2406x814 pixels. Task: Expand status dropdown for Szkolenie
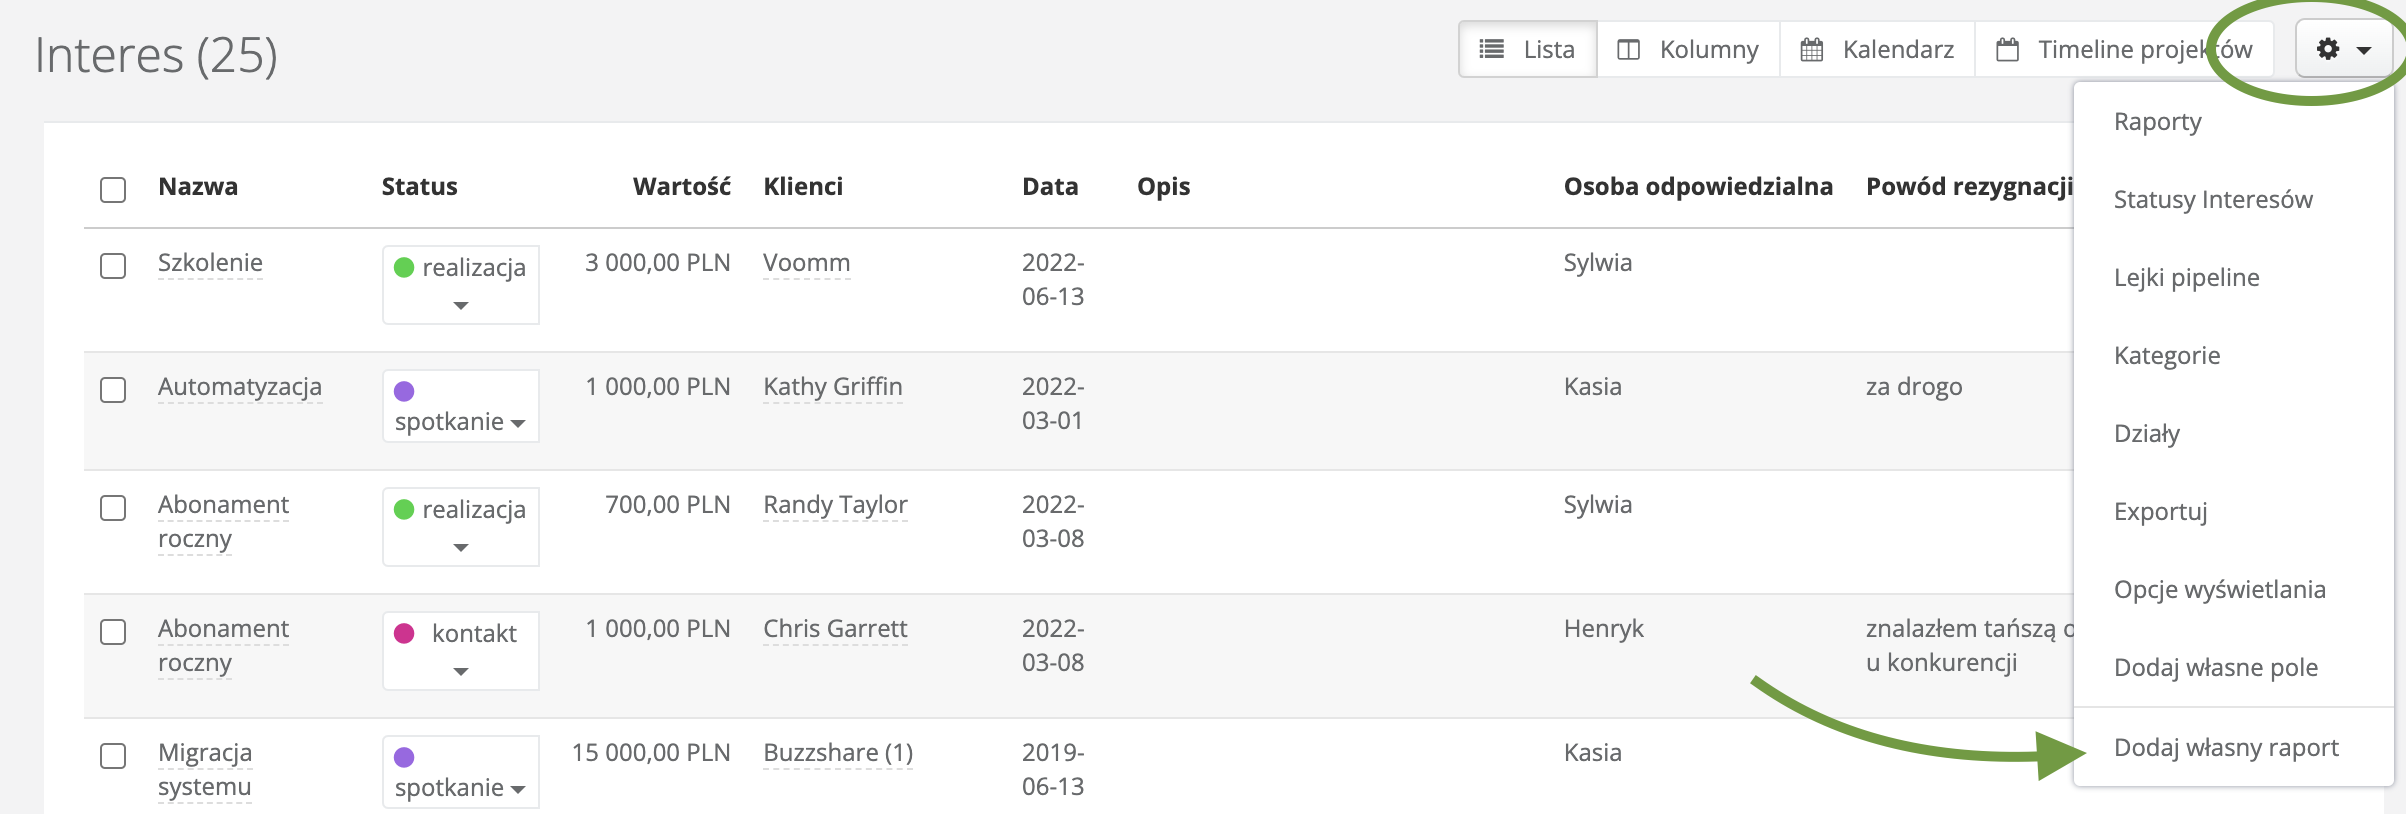pyautogui.click(x=461, y=305)
